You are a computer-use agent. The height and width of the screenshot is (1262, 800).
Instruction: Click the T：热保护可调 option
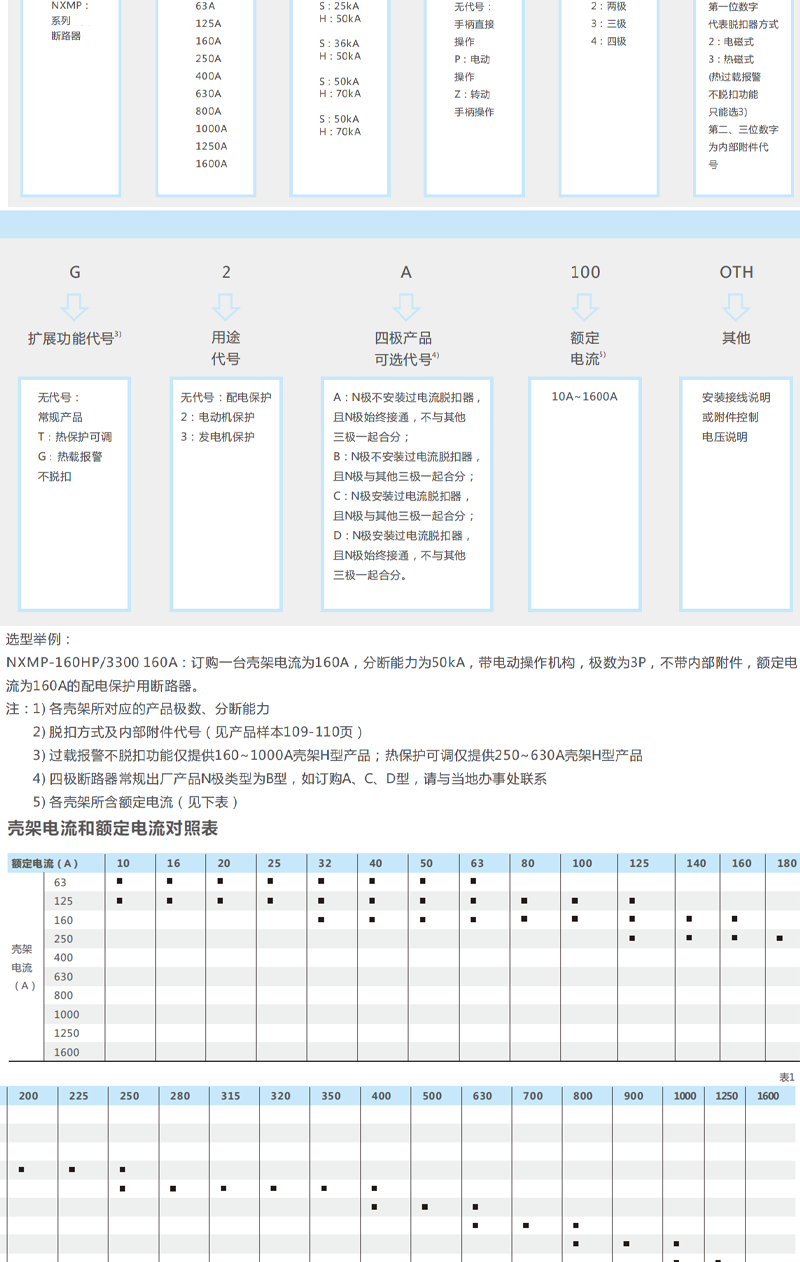[x=75, y=436]
